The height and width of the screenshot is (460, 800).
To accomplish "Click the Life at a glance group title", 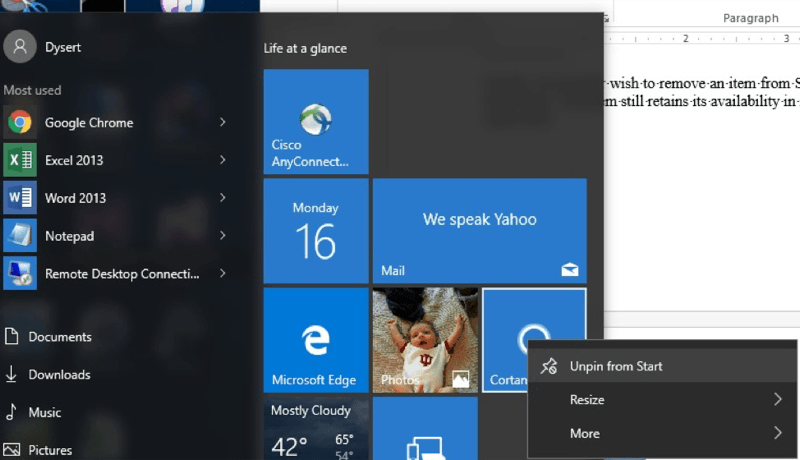I will [x=305, y=48].
